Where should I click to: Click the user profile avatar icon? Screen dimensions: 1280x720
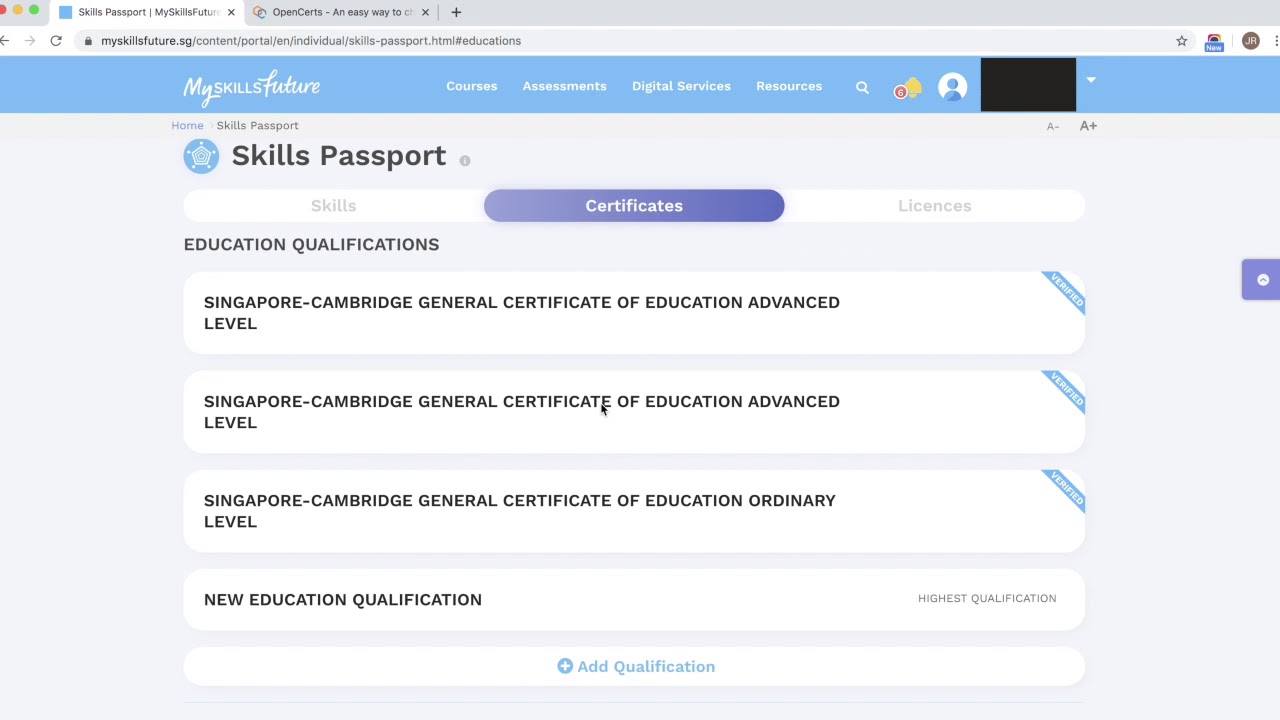tap(952, 87)
